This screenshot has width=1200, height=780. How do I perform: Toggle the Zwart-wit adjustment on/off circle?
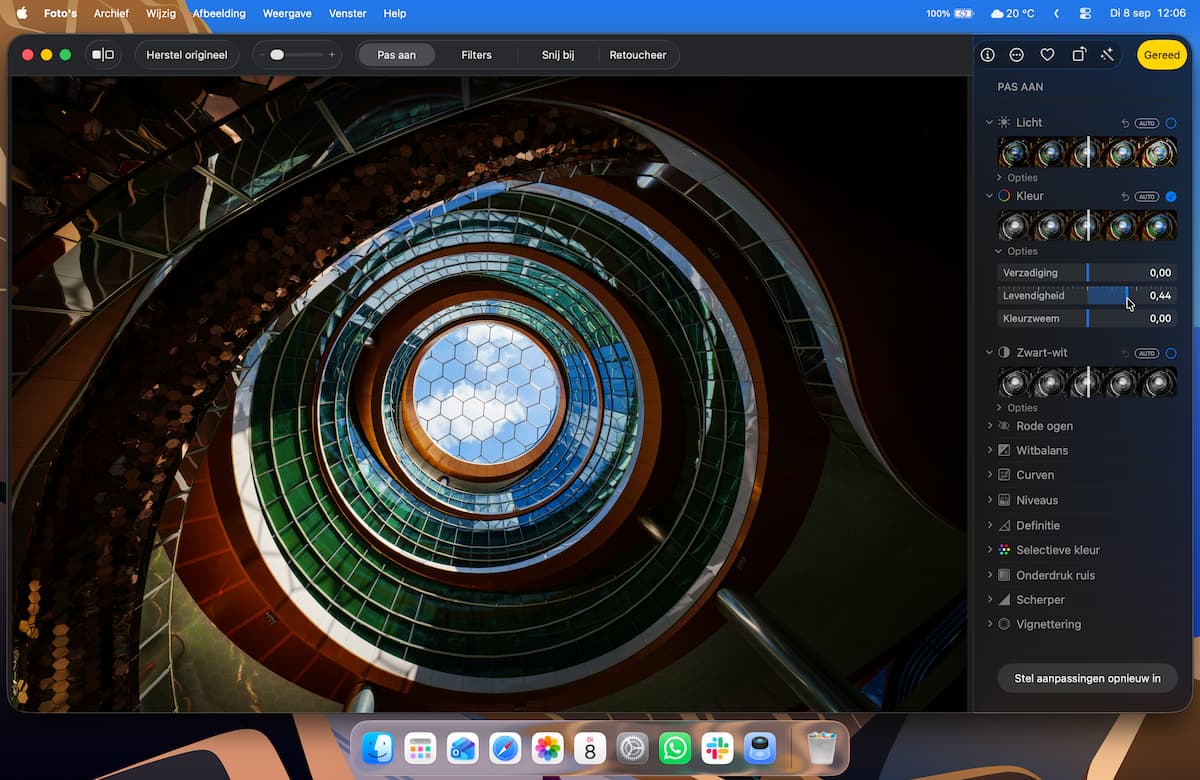click(1171, 353)
